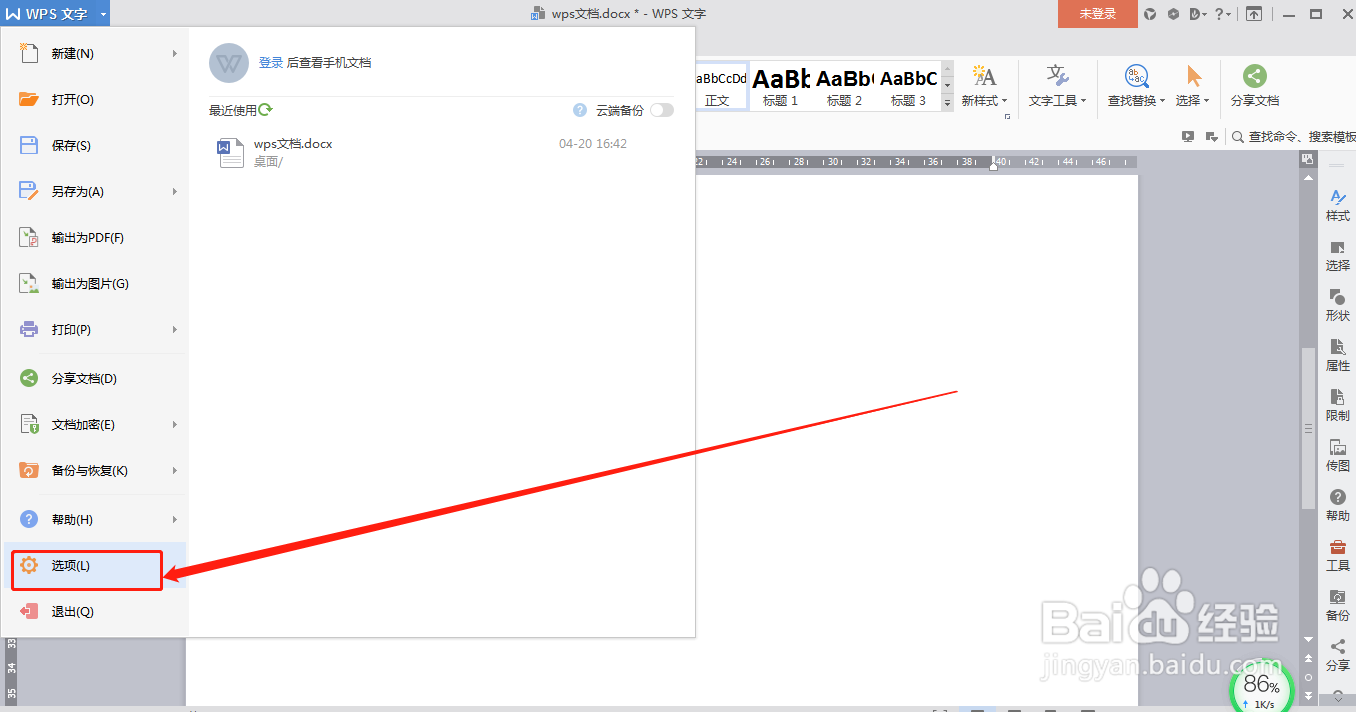1356x712 pixels.
Task: Open 分享 in the right sidebar
Action: click(x=1338, y=656)
